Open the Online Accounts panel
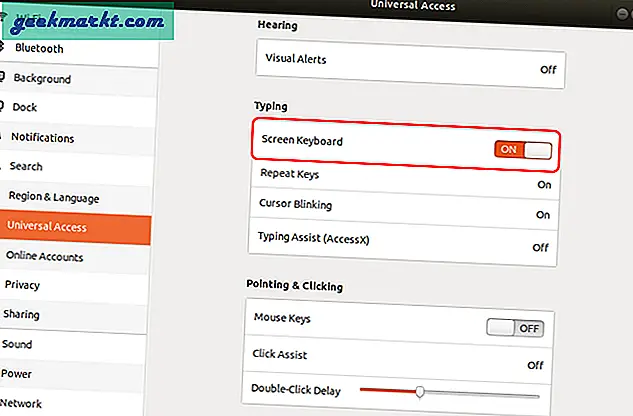633x416 pixels. 44,257
